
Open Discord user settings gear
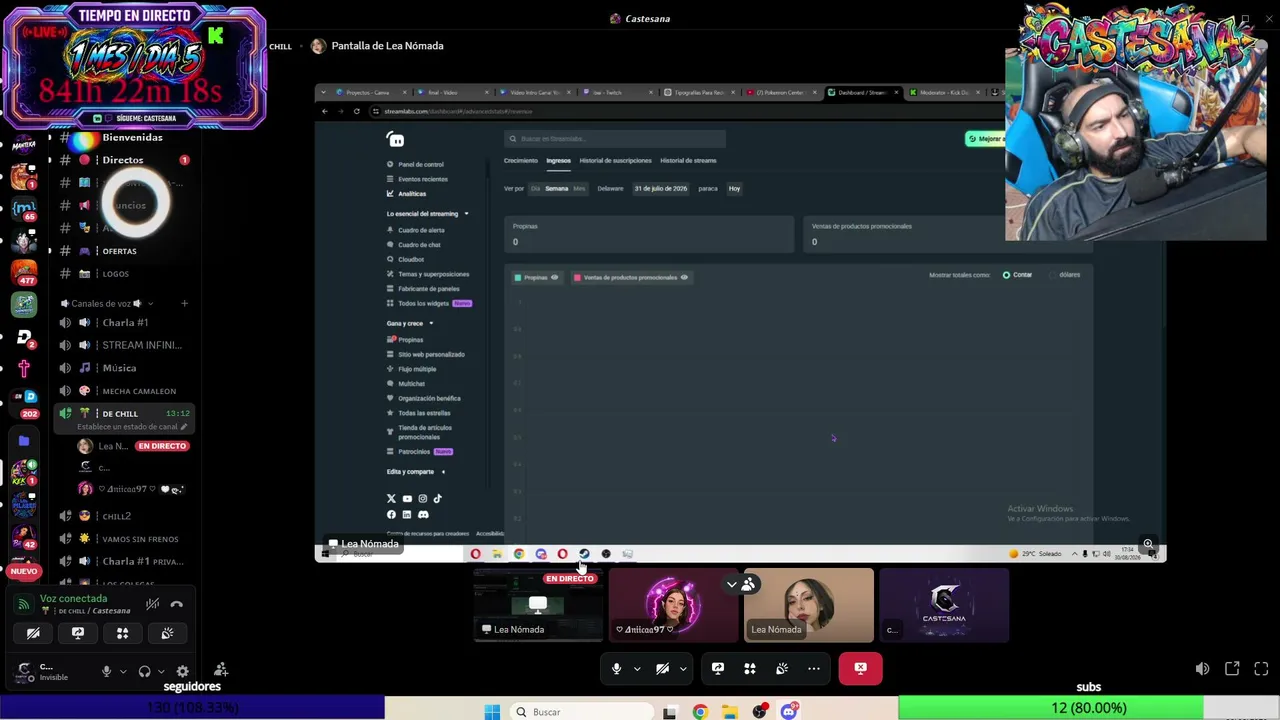(x=182, y=671)
